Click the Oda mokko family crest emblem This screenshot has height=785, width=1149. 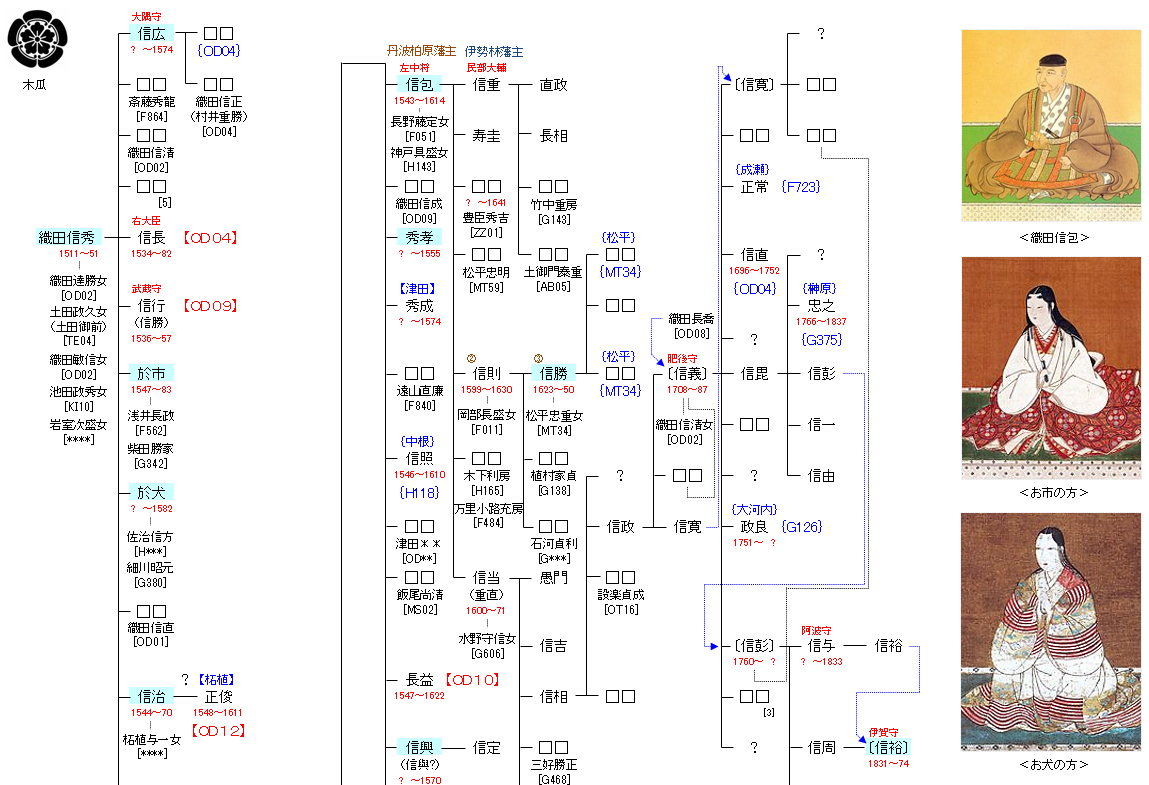(37, 40)
